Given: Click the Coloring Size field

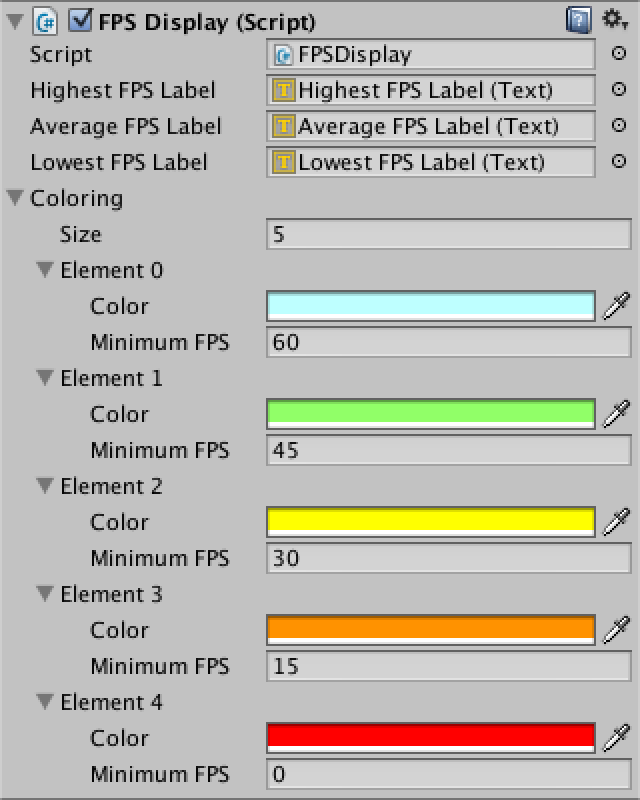Looking at the screenshot, I should (448, 234).
